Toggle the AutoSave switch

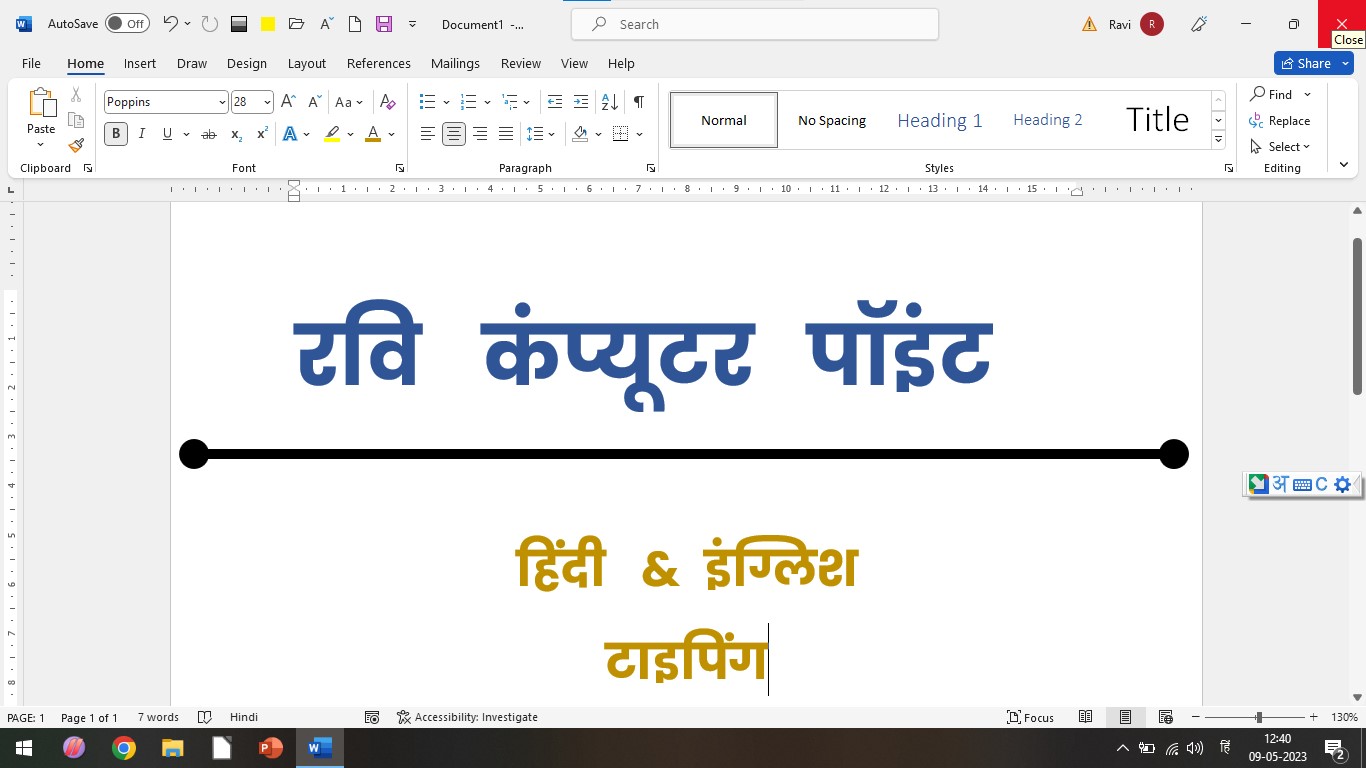(x=127, y=24)
